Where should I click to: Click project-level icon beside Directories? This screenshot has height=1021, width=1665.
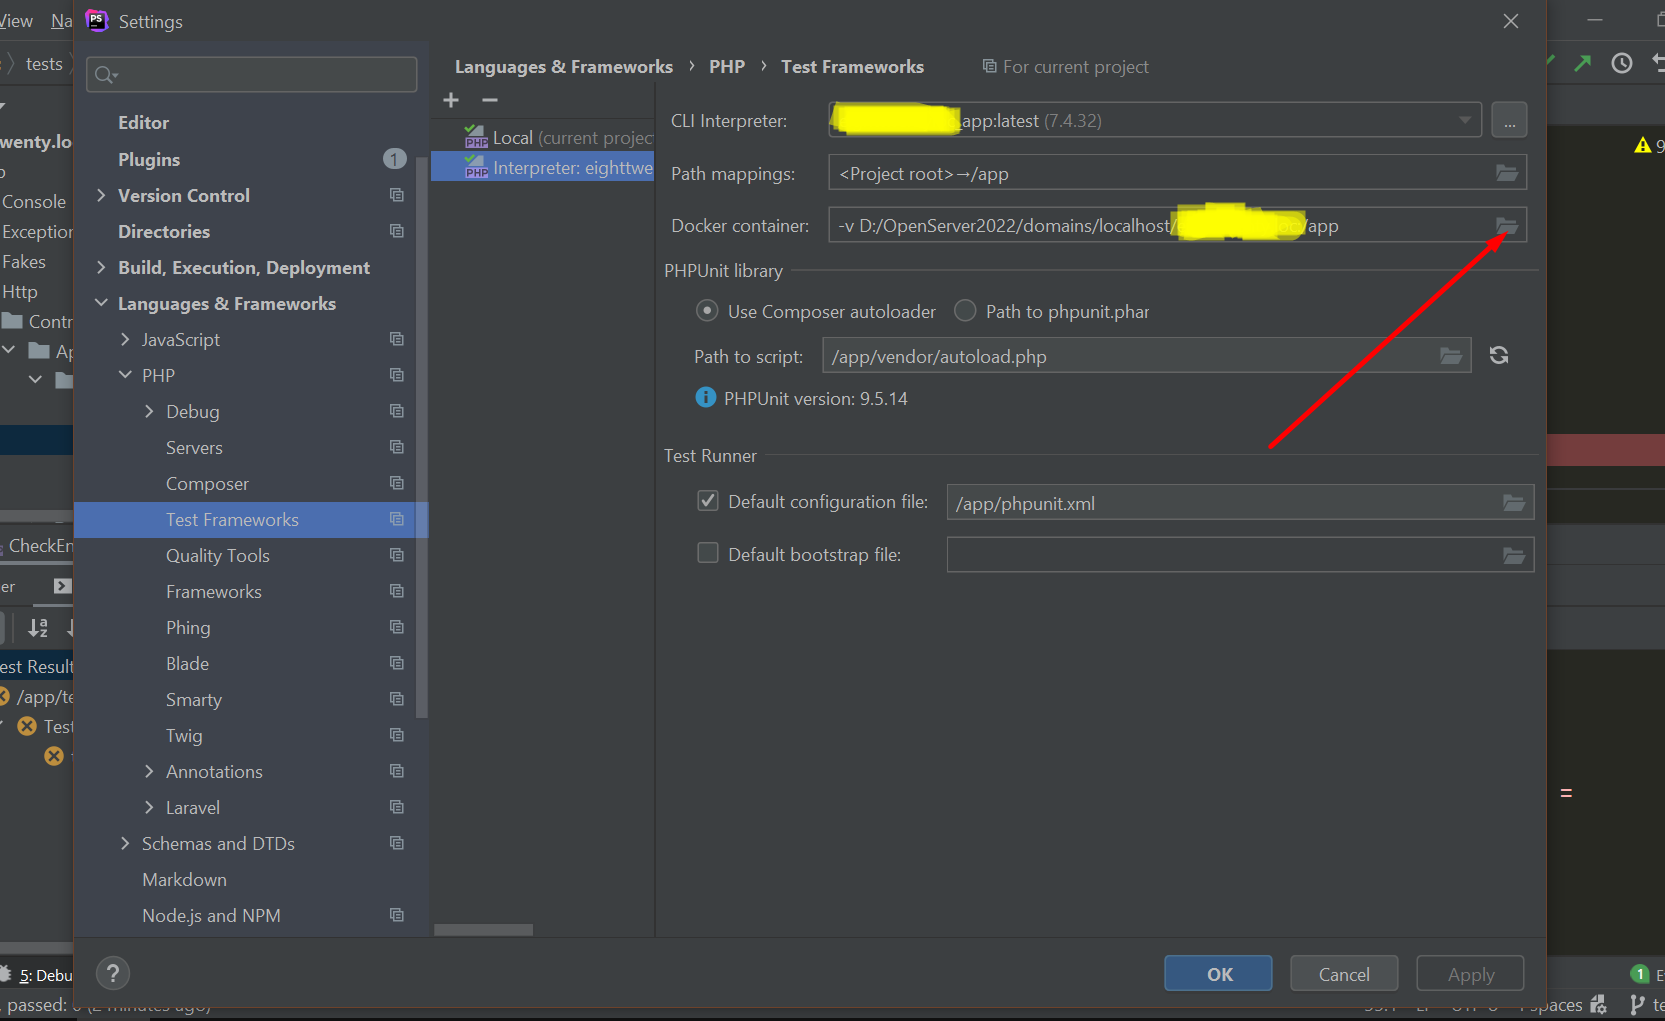[397, 231]
